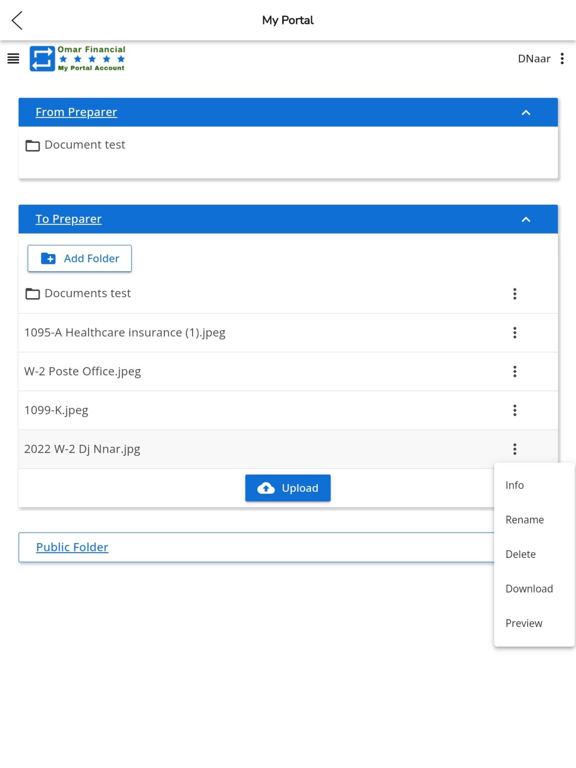Screen dimensions: 576x768
Task: Open the To Preparer link
Action: 69,219
